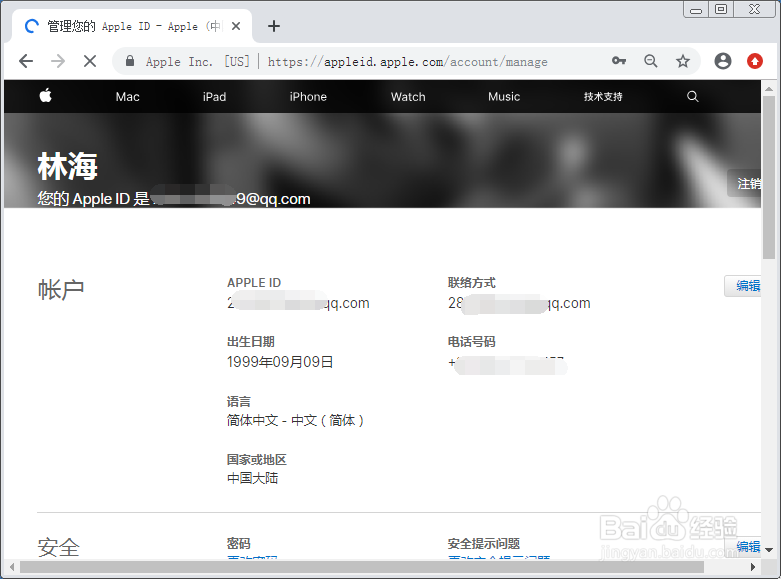Image resolution: width=781 pixels, height=579 pixels.
Task: Open the search icon in Apple navigation bar
Action: [692, 96]
